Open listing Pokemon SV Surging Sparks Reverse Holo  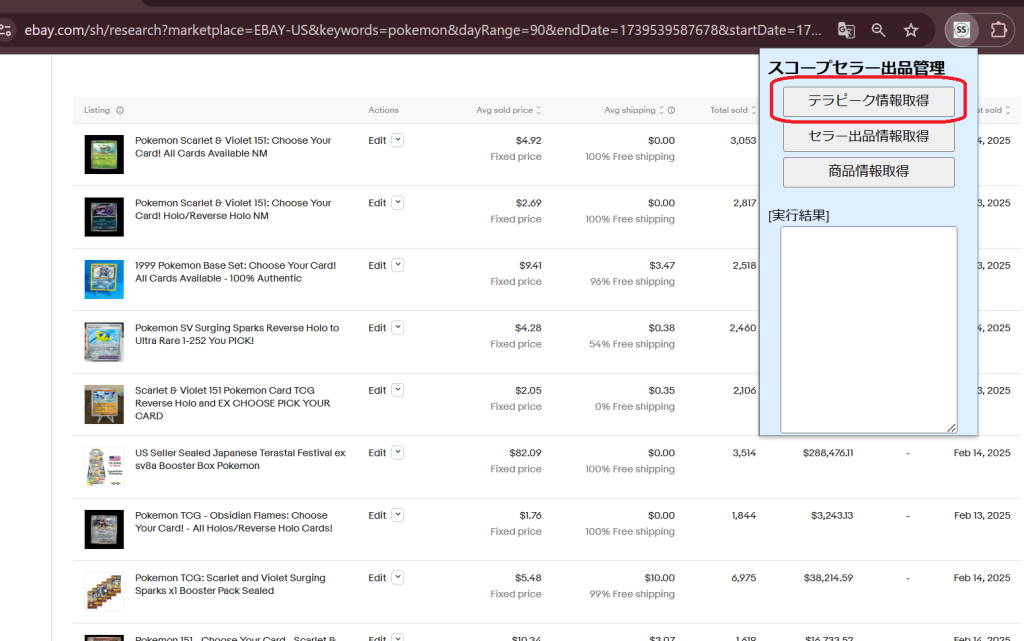[x=237, y=334]
